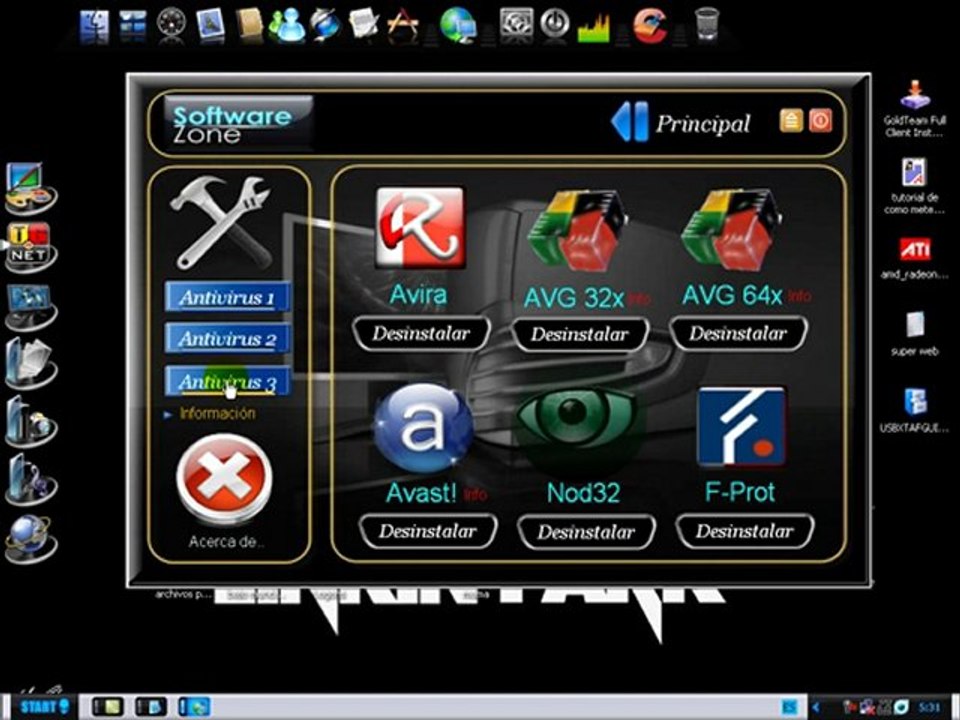This screenshot has width=960, height=720.
Task: Open the Antivirus 1 section
Action: point(227,298)
